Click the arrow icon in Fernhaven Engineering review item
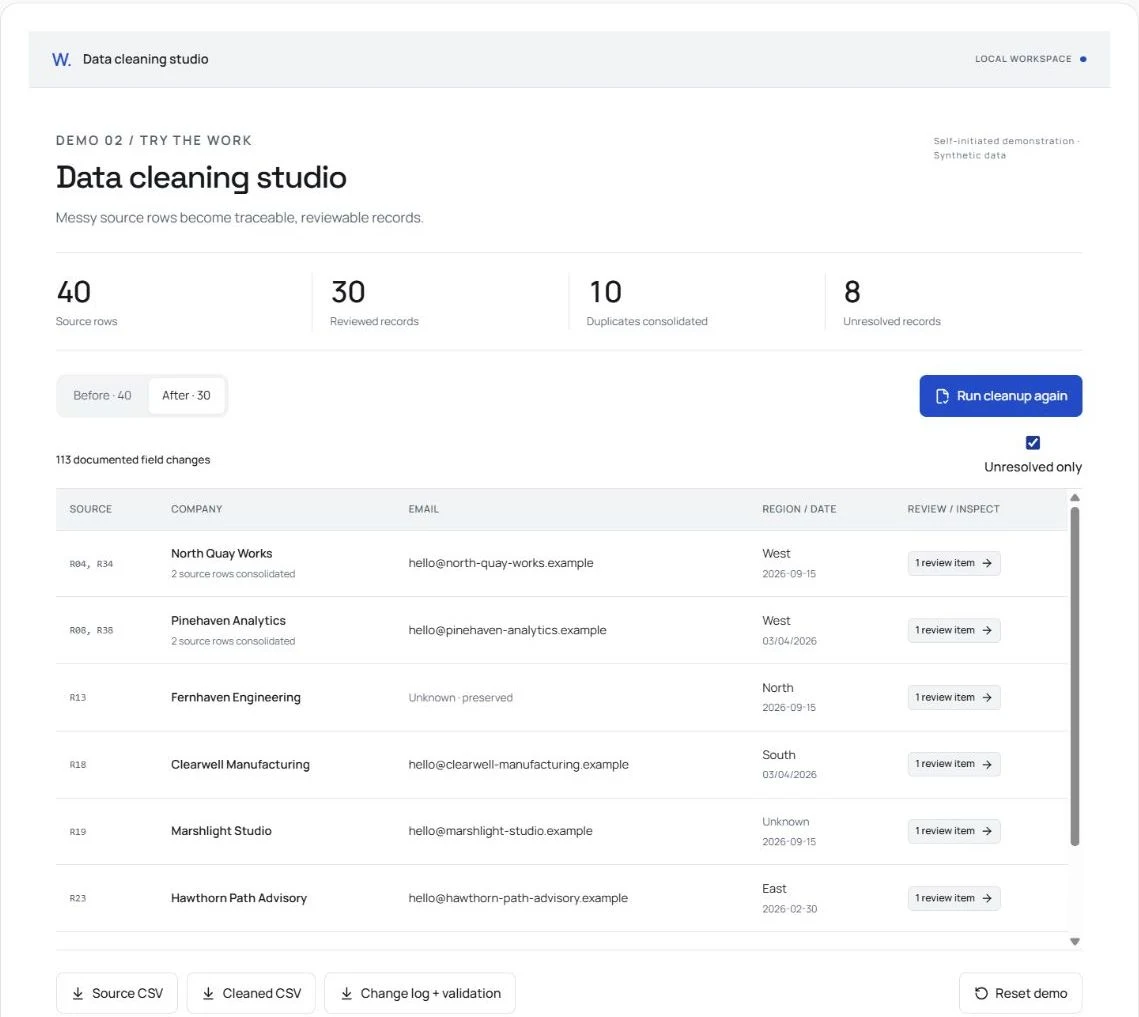Image resolution: width=1139 pixels, height=1017 pixels. (x=986, y=697)
